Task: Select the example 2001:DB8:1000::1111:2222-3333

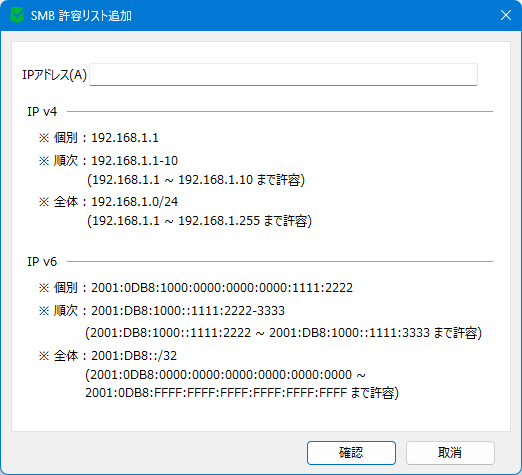Action: pyautogui.click(x=188, y=311)
